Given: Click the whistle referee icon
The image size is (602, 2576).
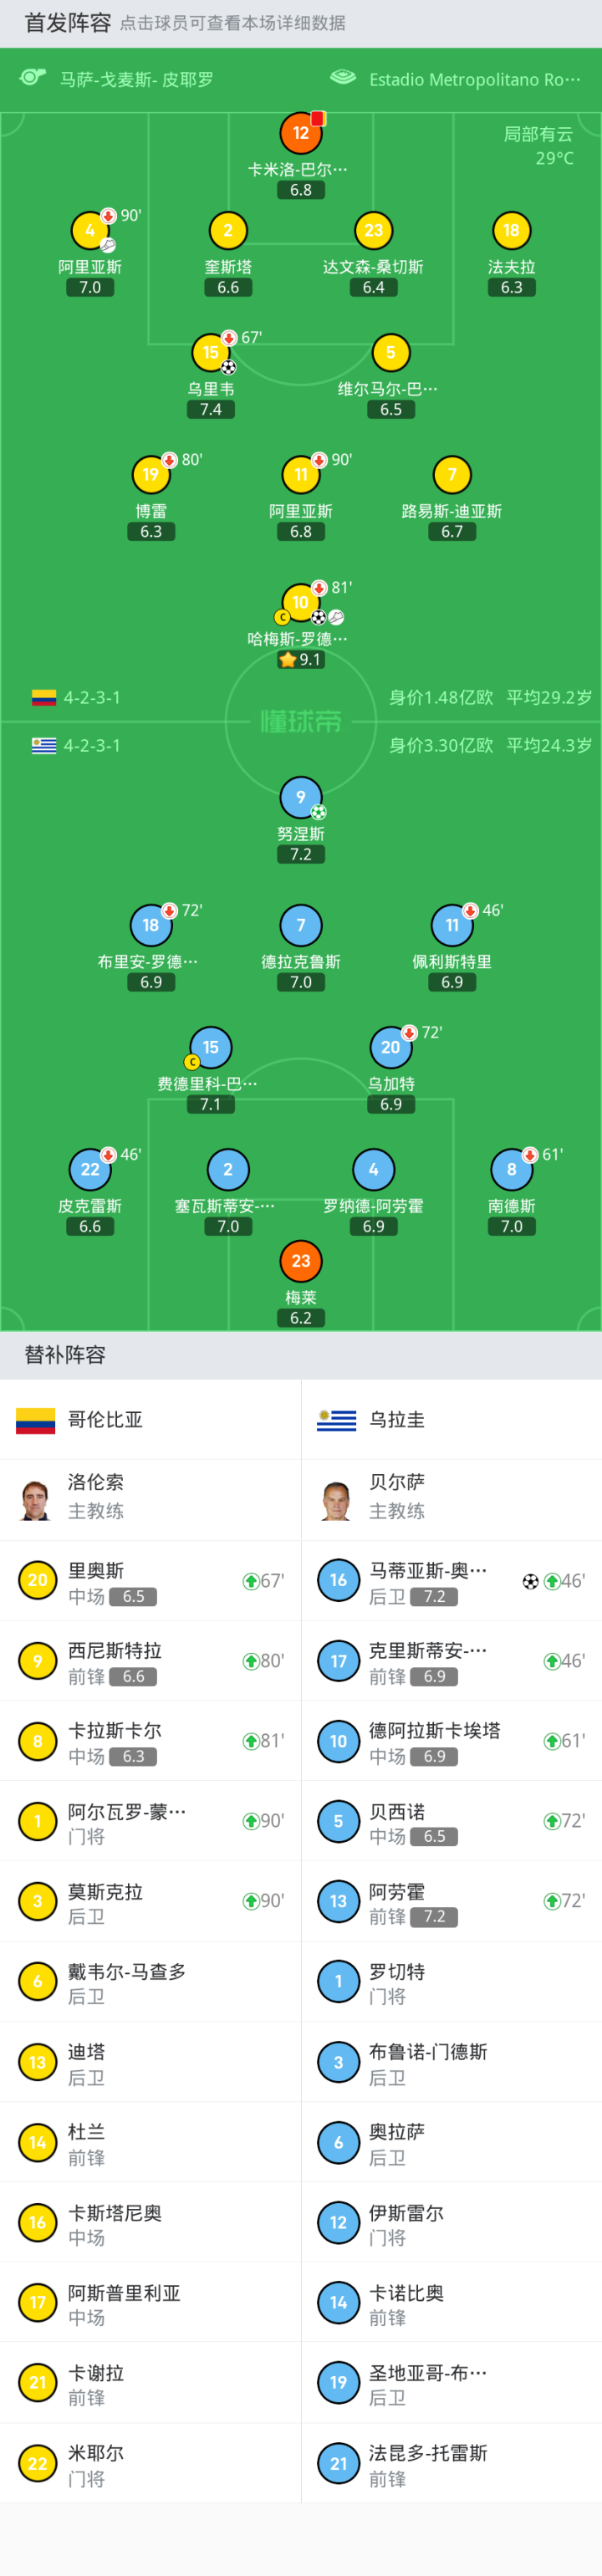Looking at the screenshot, I should click(x=33, y=78).
